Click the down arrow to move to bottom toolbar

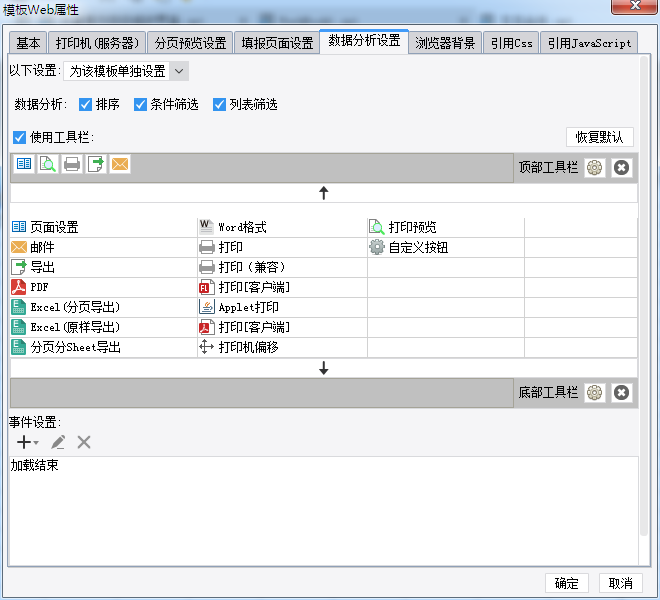323,368
